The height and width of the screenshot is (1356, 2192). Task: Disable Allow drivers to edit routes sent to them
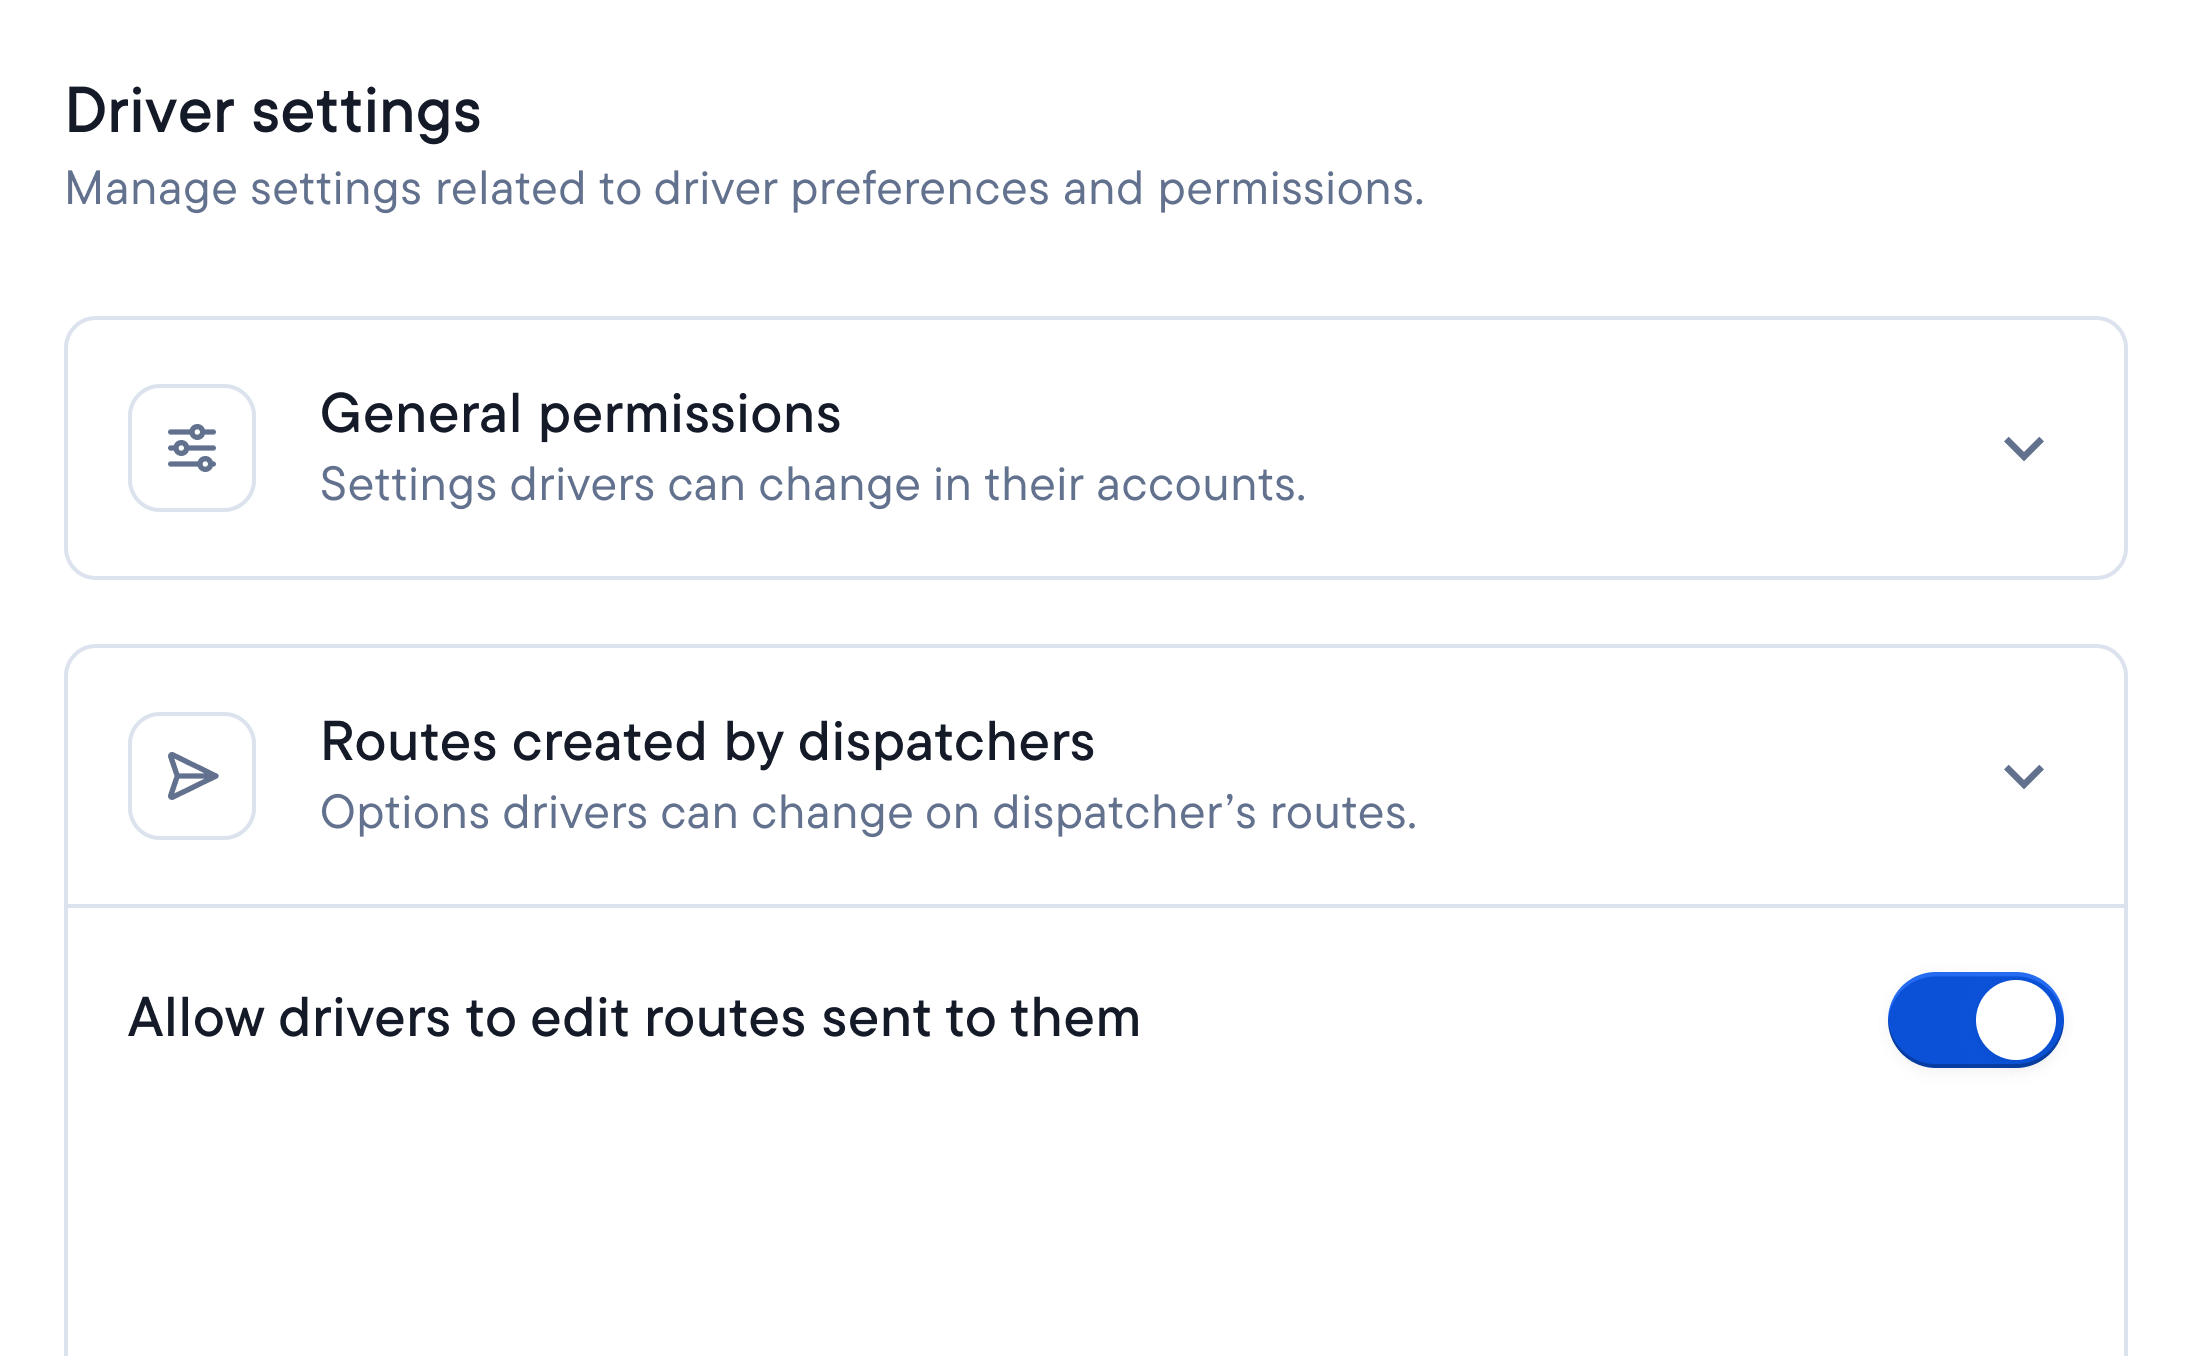[1974, 1019]
